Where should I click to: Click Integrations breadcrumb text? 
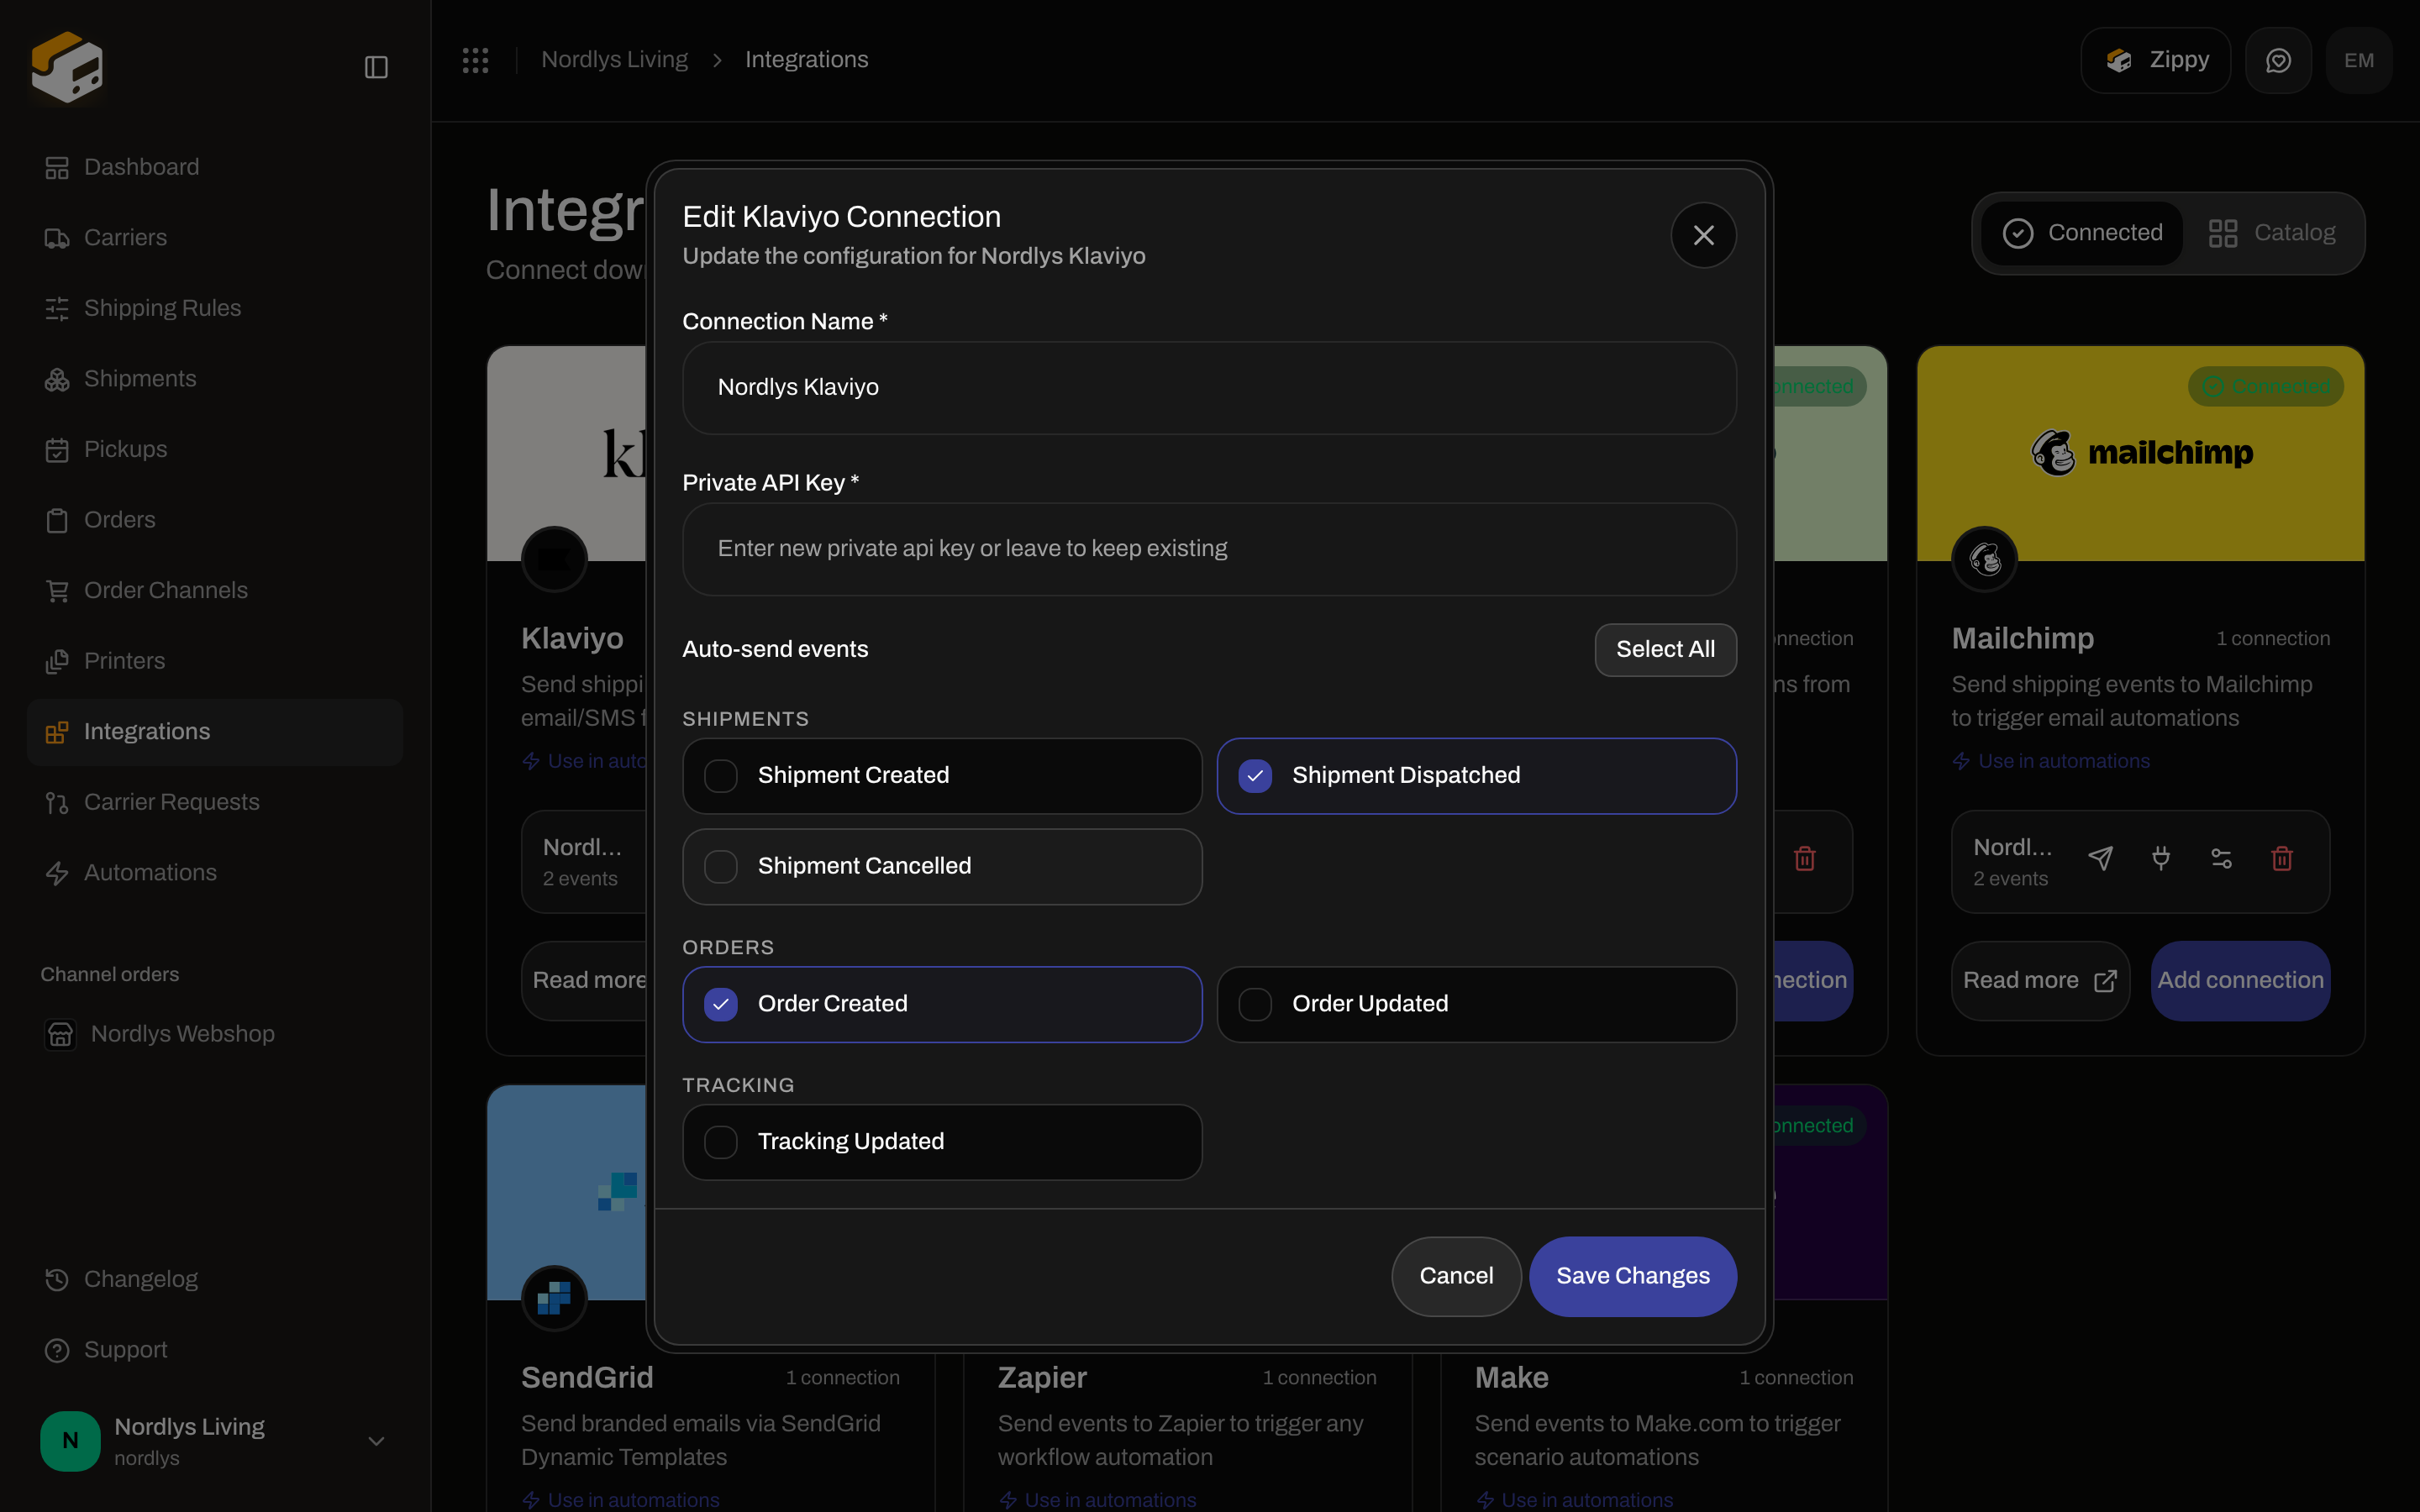pos(807,60)
